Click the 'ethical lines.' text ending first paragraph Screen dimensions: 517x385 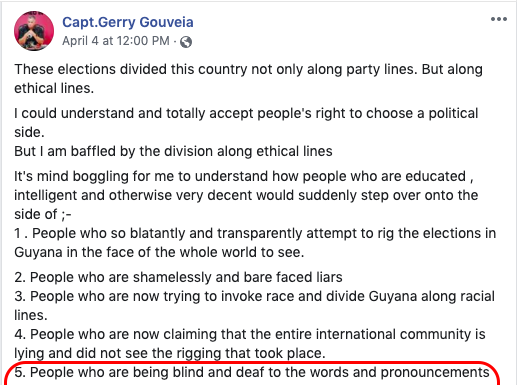[54, 88]
